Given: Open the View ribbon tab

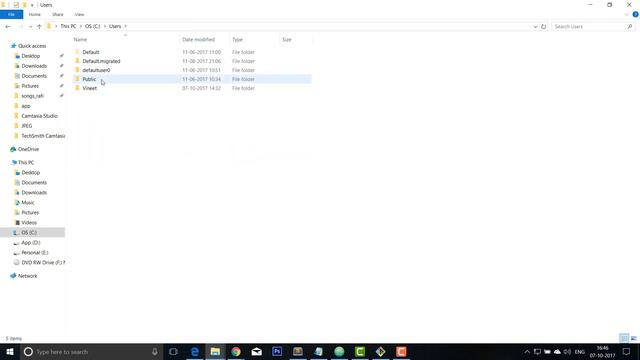Looking at the screenshot, I should click(x=79, y=14).
